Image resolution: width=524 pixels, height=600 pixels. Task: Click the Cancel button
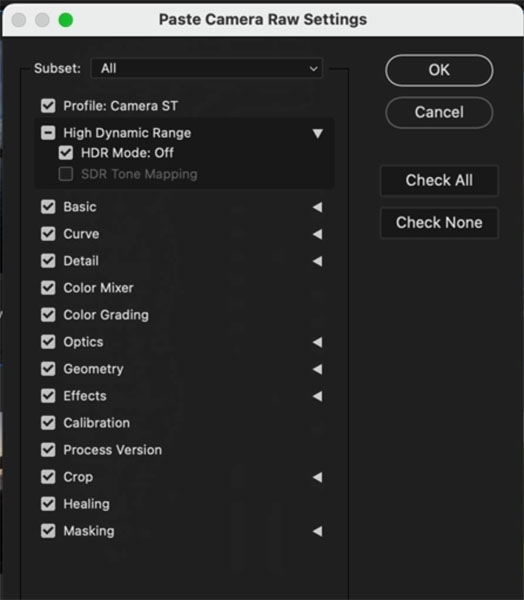tap(439, 112)
